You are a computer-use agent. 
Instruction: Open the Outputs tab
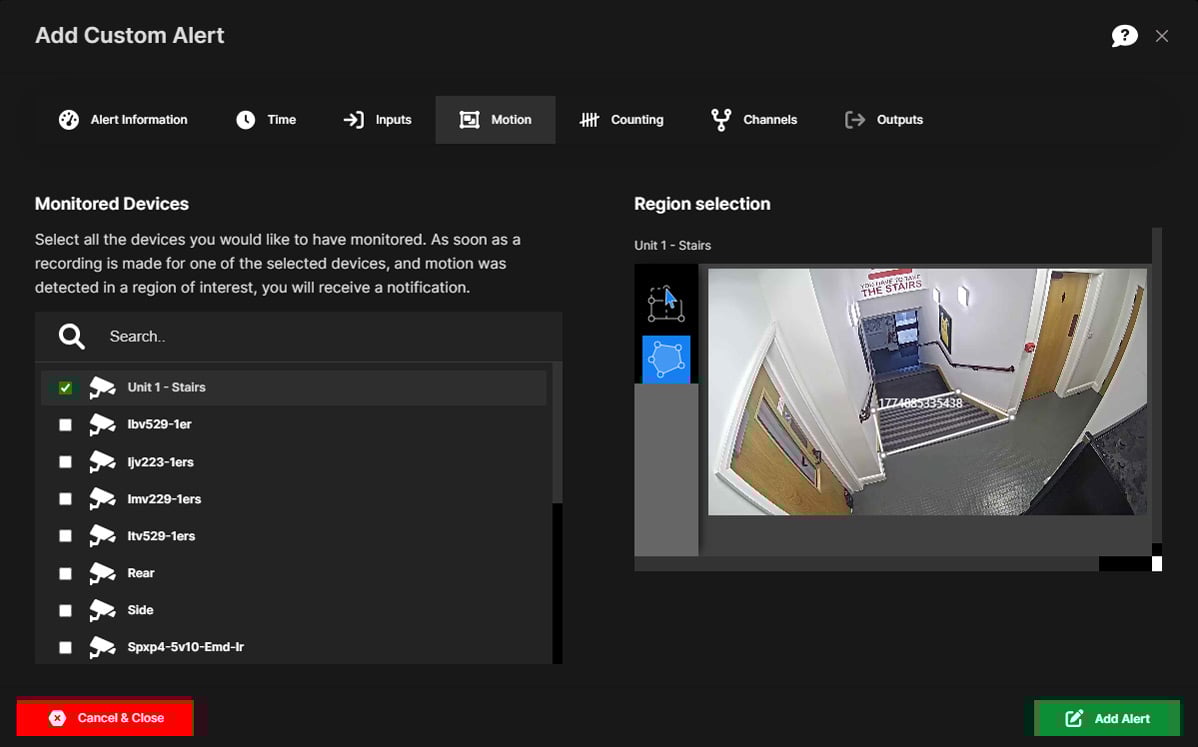tap(884, 120)
